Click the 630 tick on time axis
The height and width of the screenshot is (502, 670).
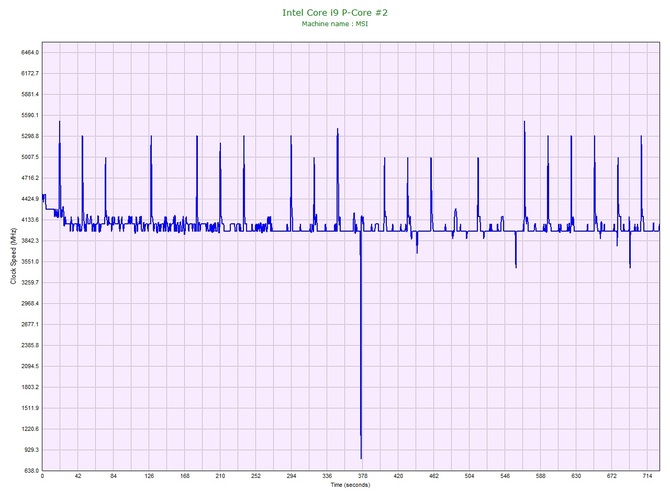point(576,476)
